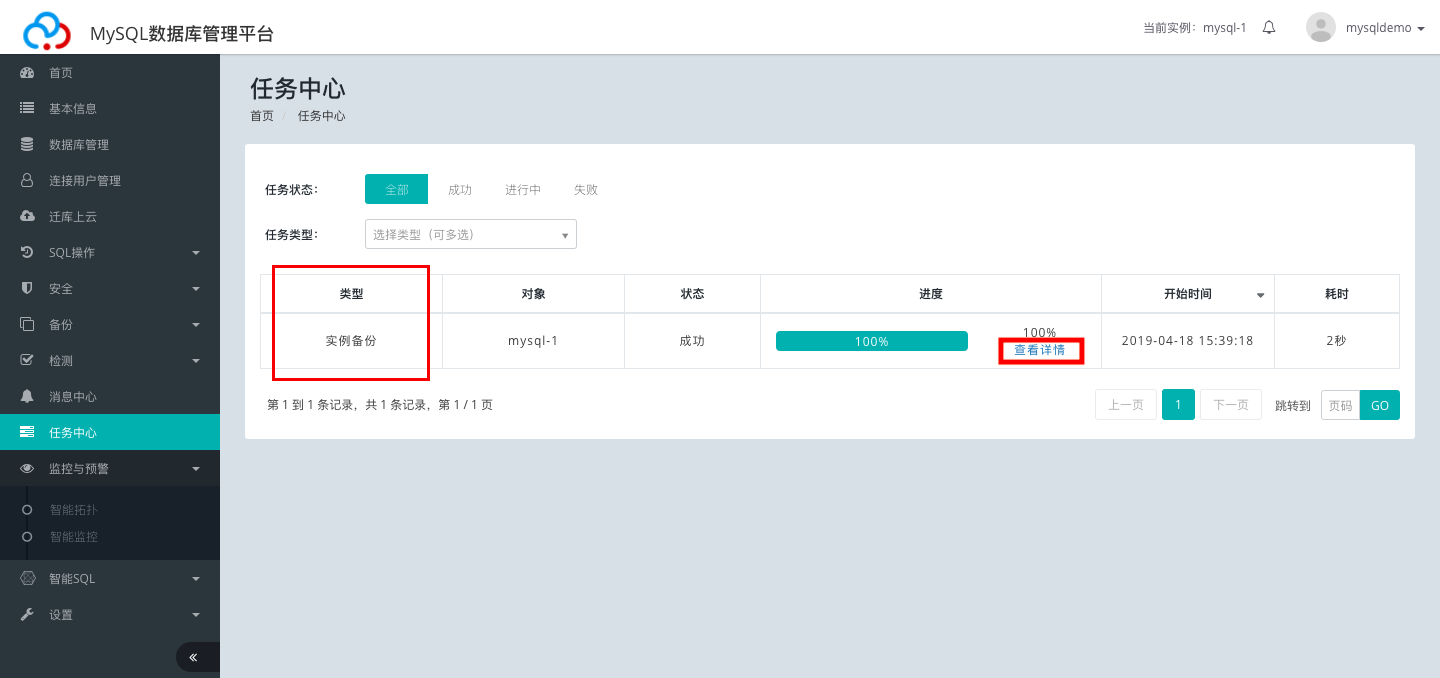Expand the 检测 menu arrow

pos(196,361)
